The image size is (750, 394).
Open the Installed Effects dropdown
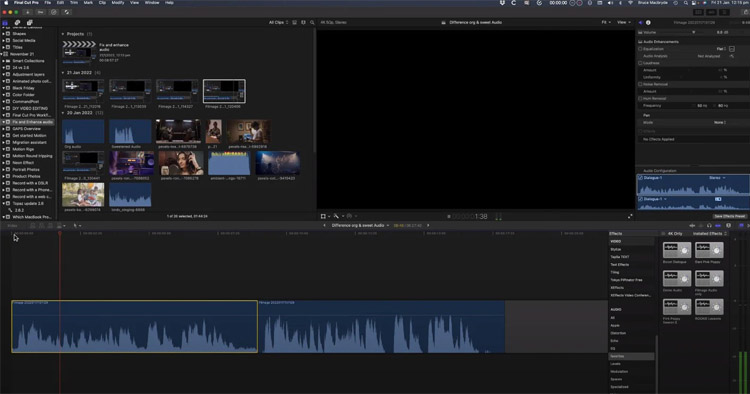[x=710, y=233]
